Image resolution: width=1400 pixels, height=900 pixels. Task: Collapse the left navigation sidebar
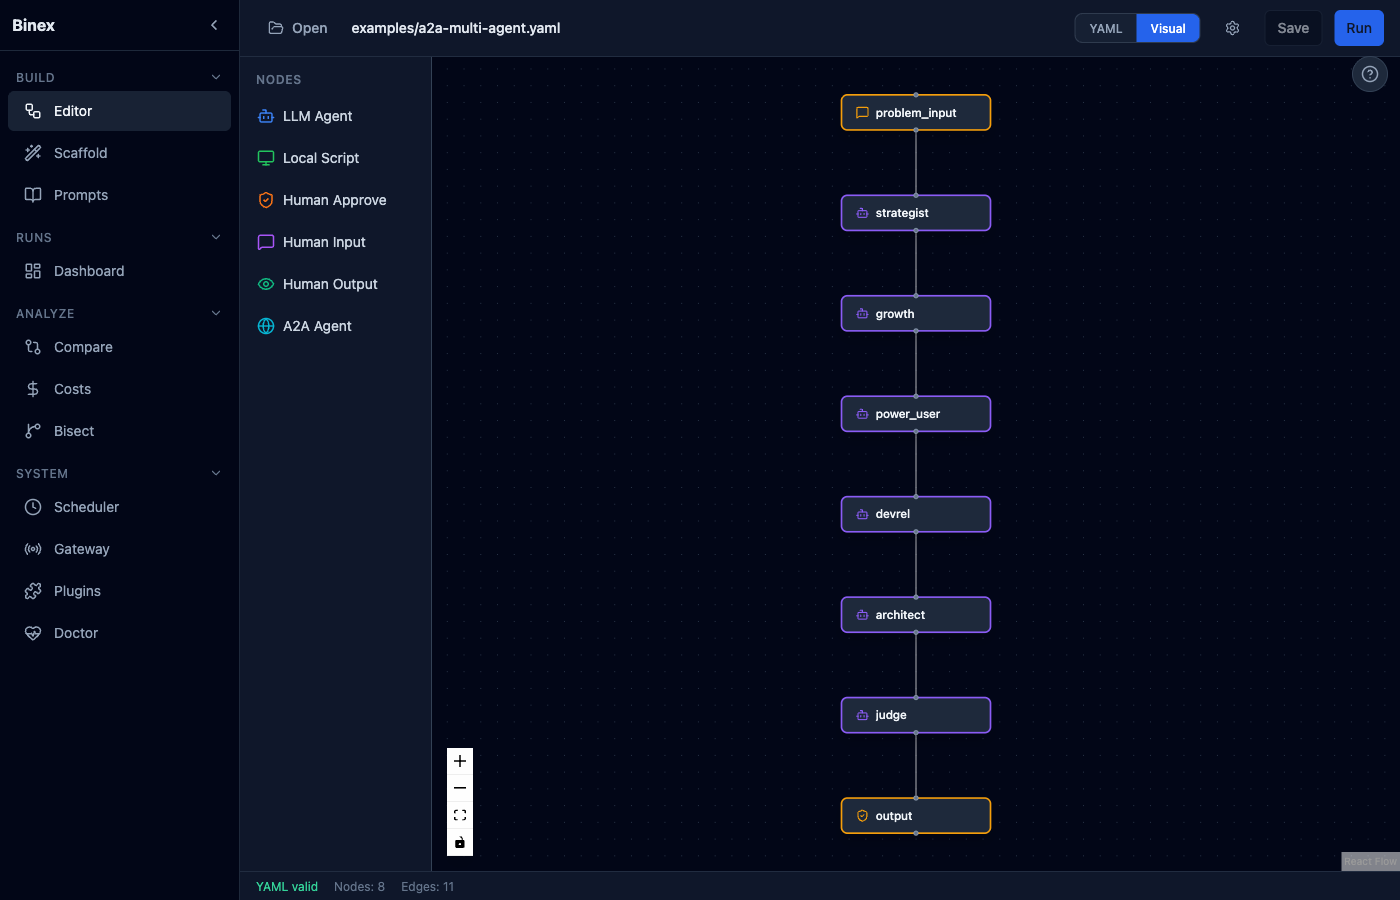(x=213, y=25)
